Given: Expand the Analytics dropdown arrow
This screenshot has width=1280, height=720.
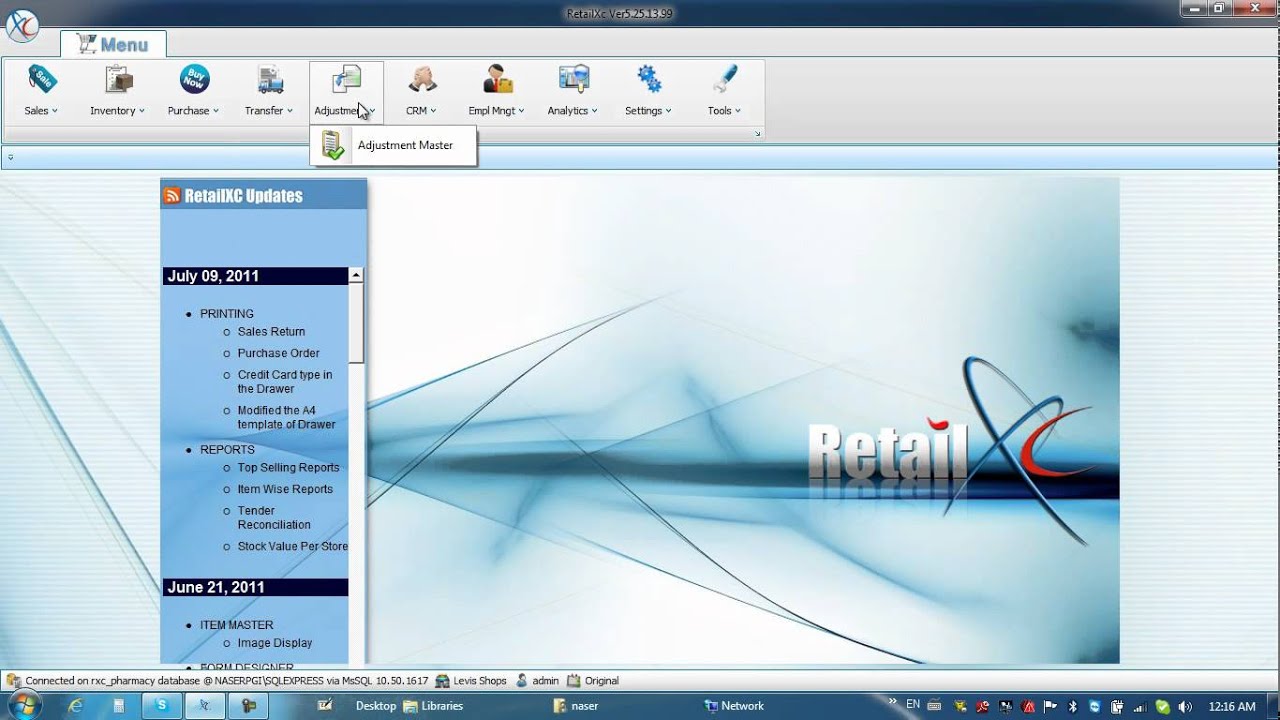Looking at the screenshot, I should click(594, 111).
